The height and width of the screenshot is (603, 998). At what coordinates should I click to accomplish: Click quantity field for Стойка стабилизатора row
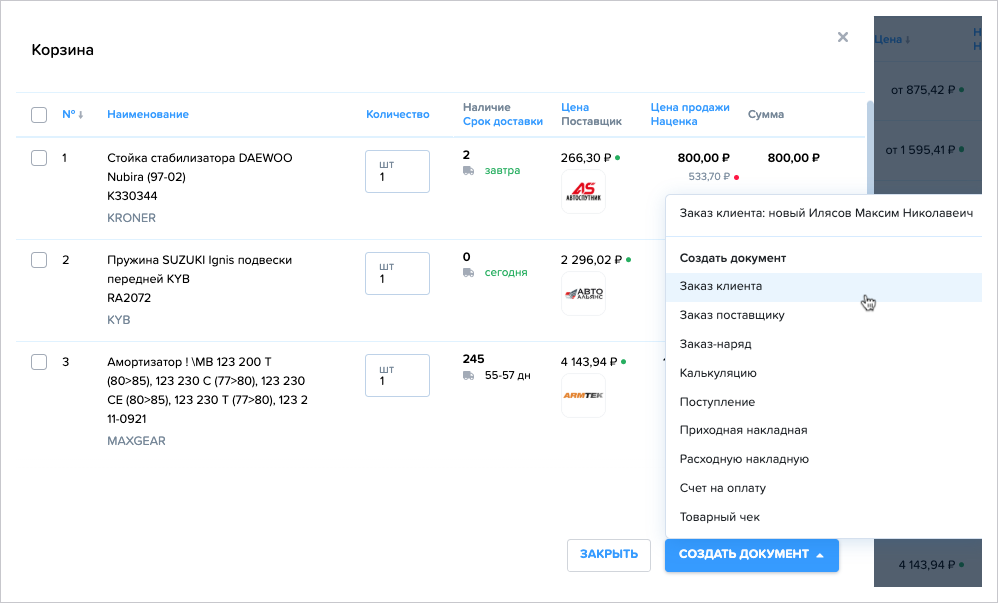pos(397,171)
